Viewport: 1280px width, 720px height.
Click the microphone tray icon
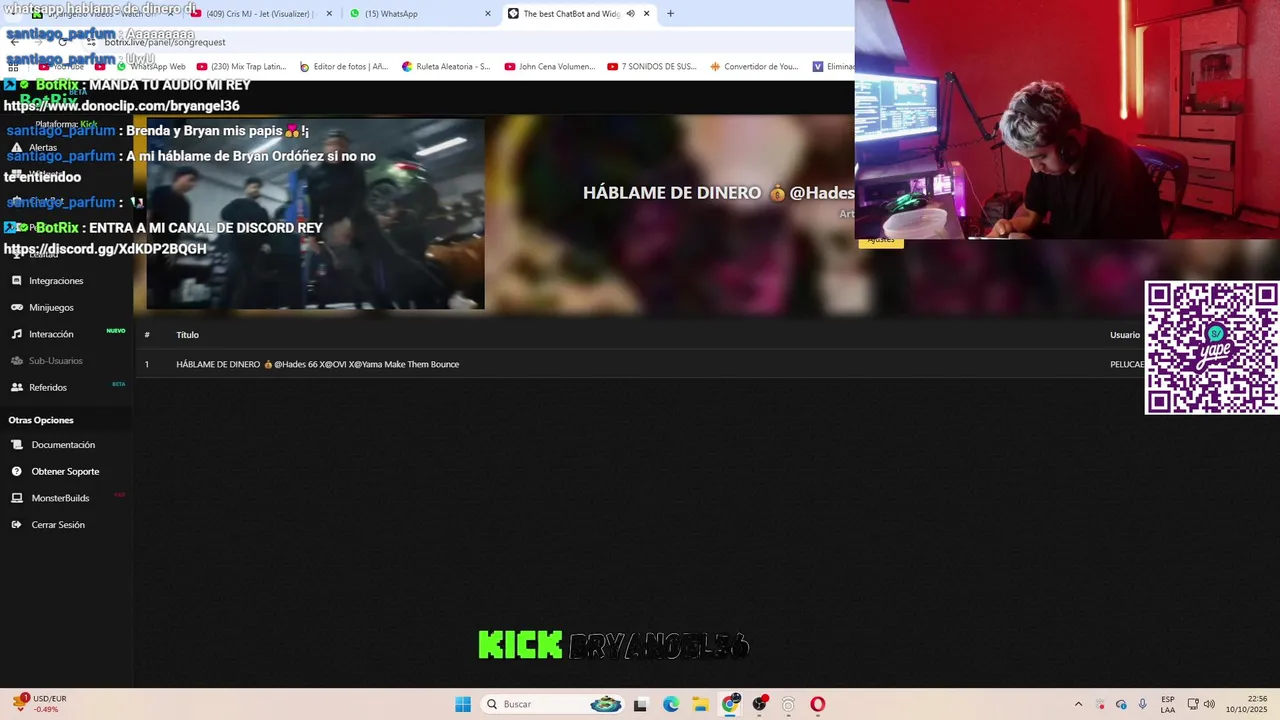click(1142, 704)
